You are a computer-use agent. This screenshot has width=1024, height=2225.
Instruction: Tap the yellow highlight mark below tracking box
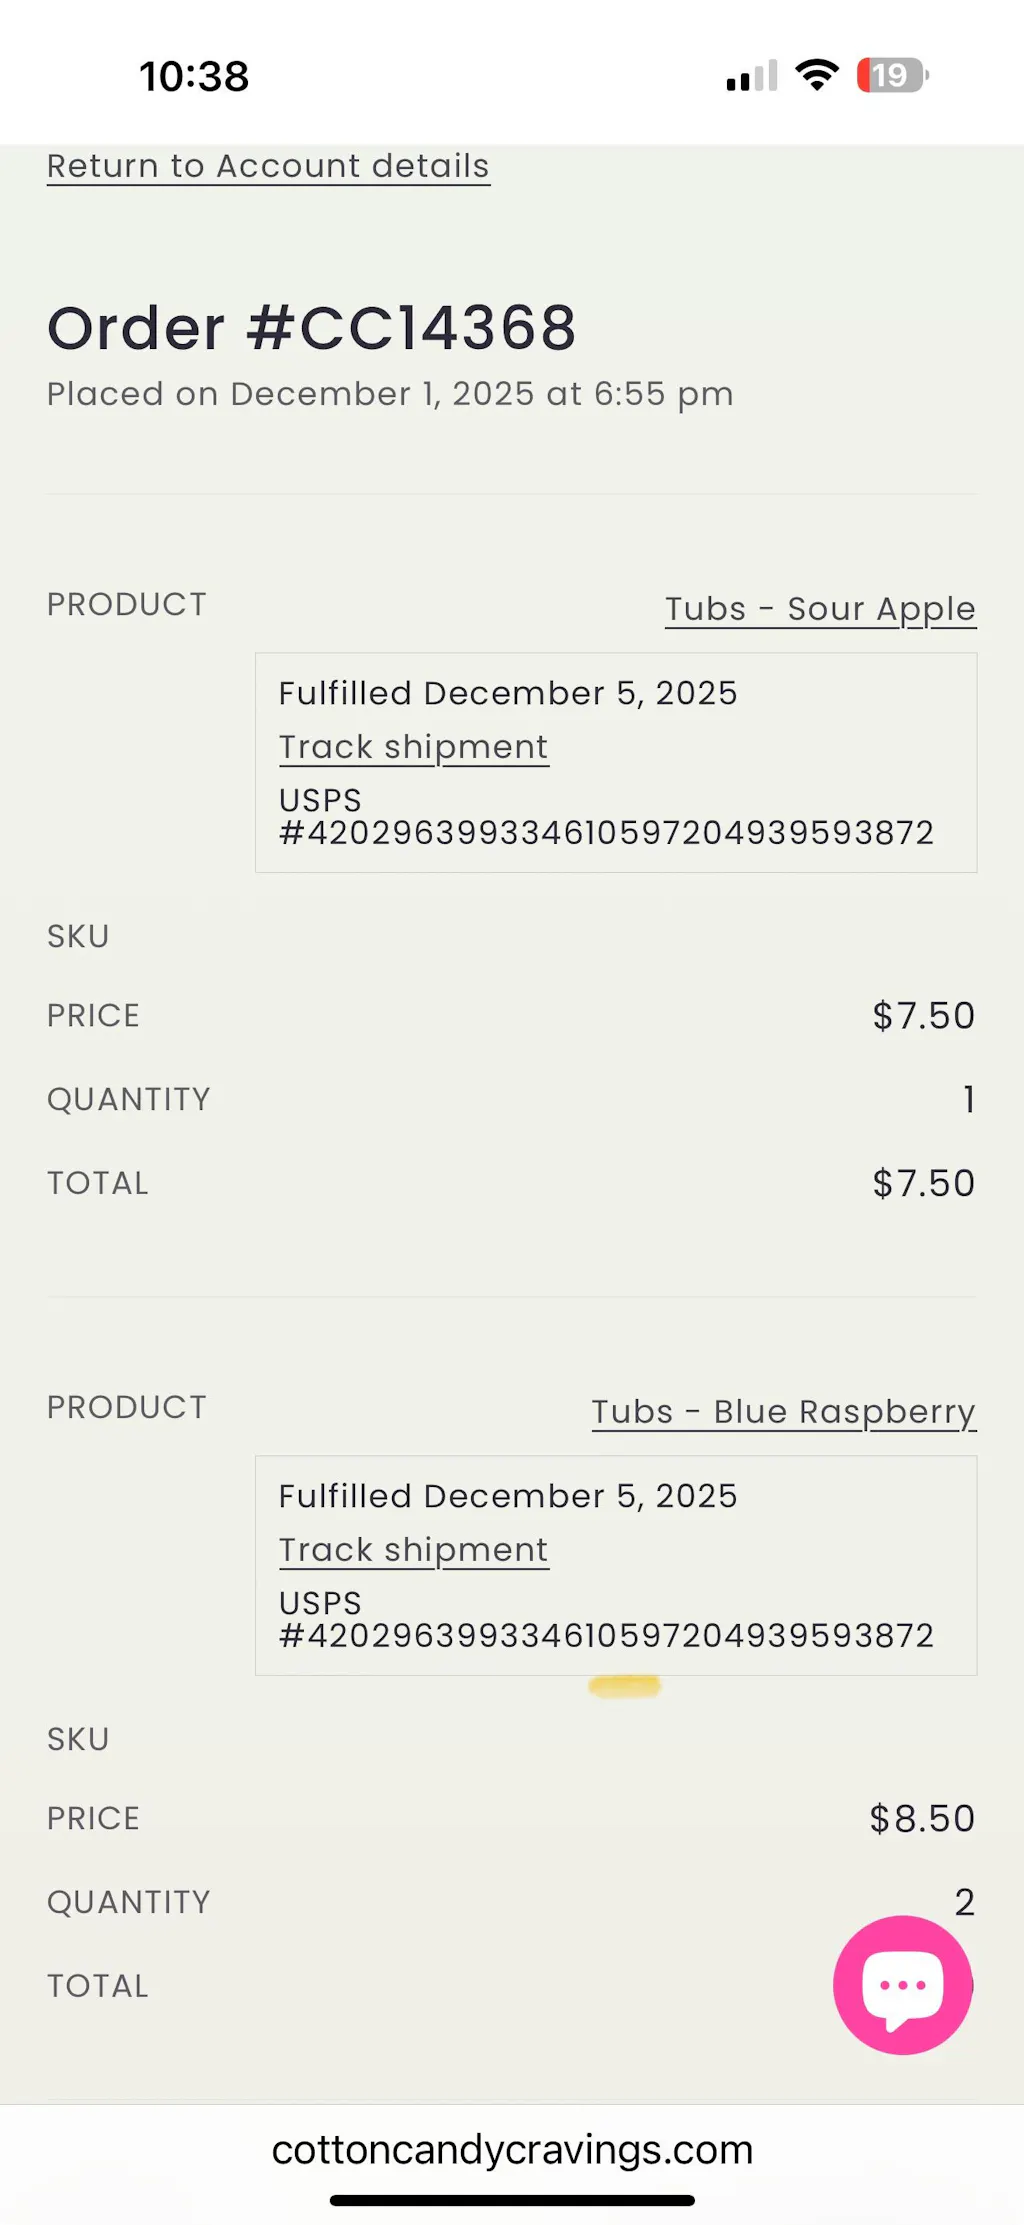(624, 1688)
